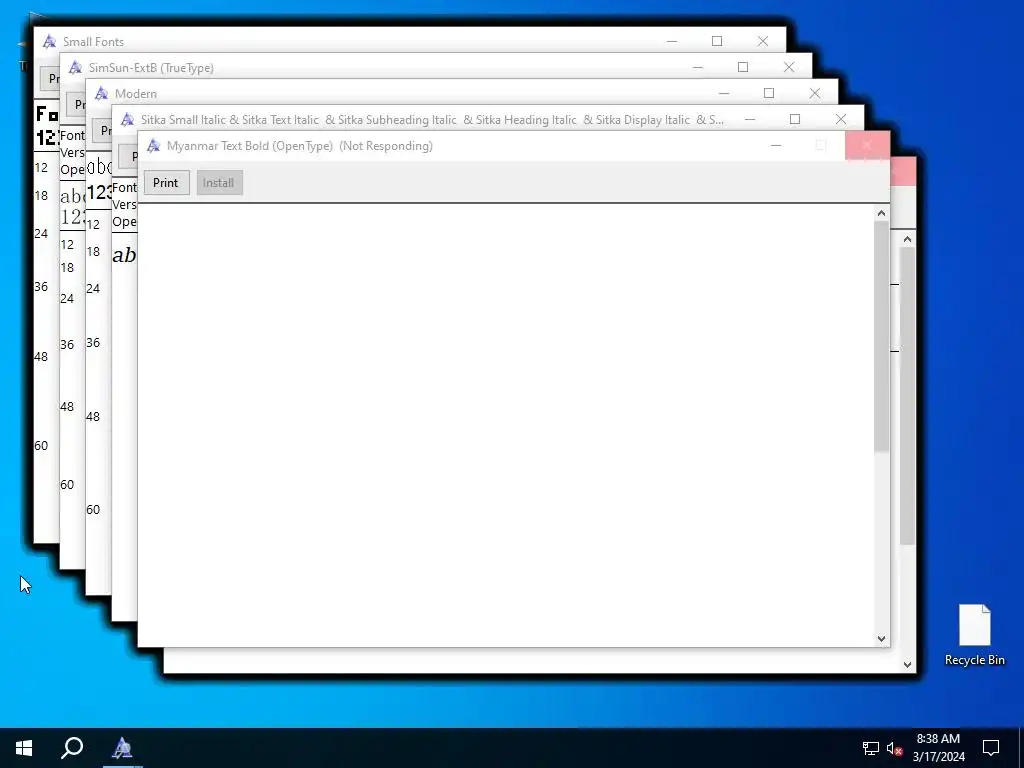Click the size 48 label in Modern window
The image size is (1024, 768).
(93, 417)
